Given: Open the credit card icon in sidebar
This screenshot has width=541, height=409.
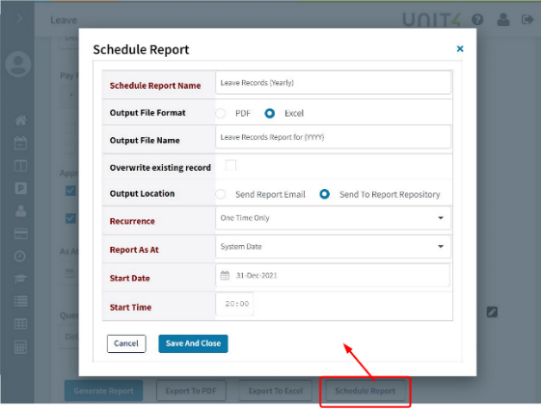Looking at the screenshot, I should [x=20, y=234].
